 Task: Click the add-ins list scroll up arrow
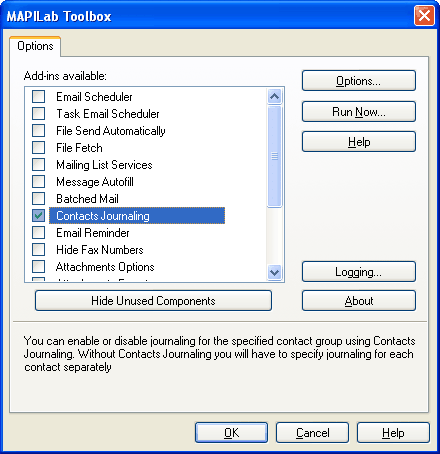(275, 97)
